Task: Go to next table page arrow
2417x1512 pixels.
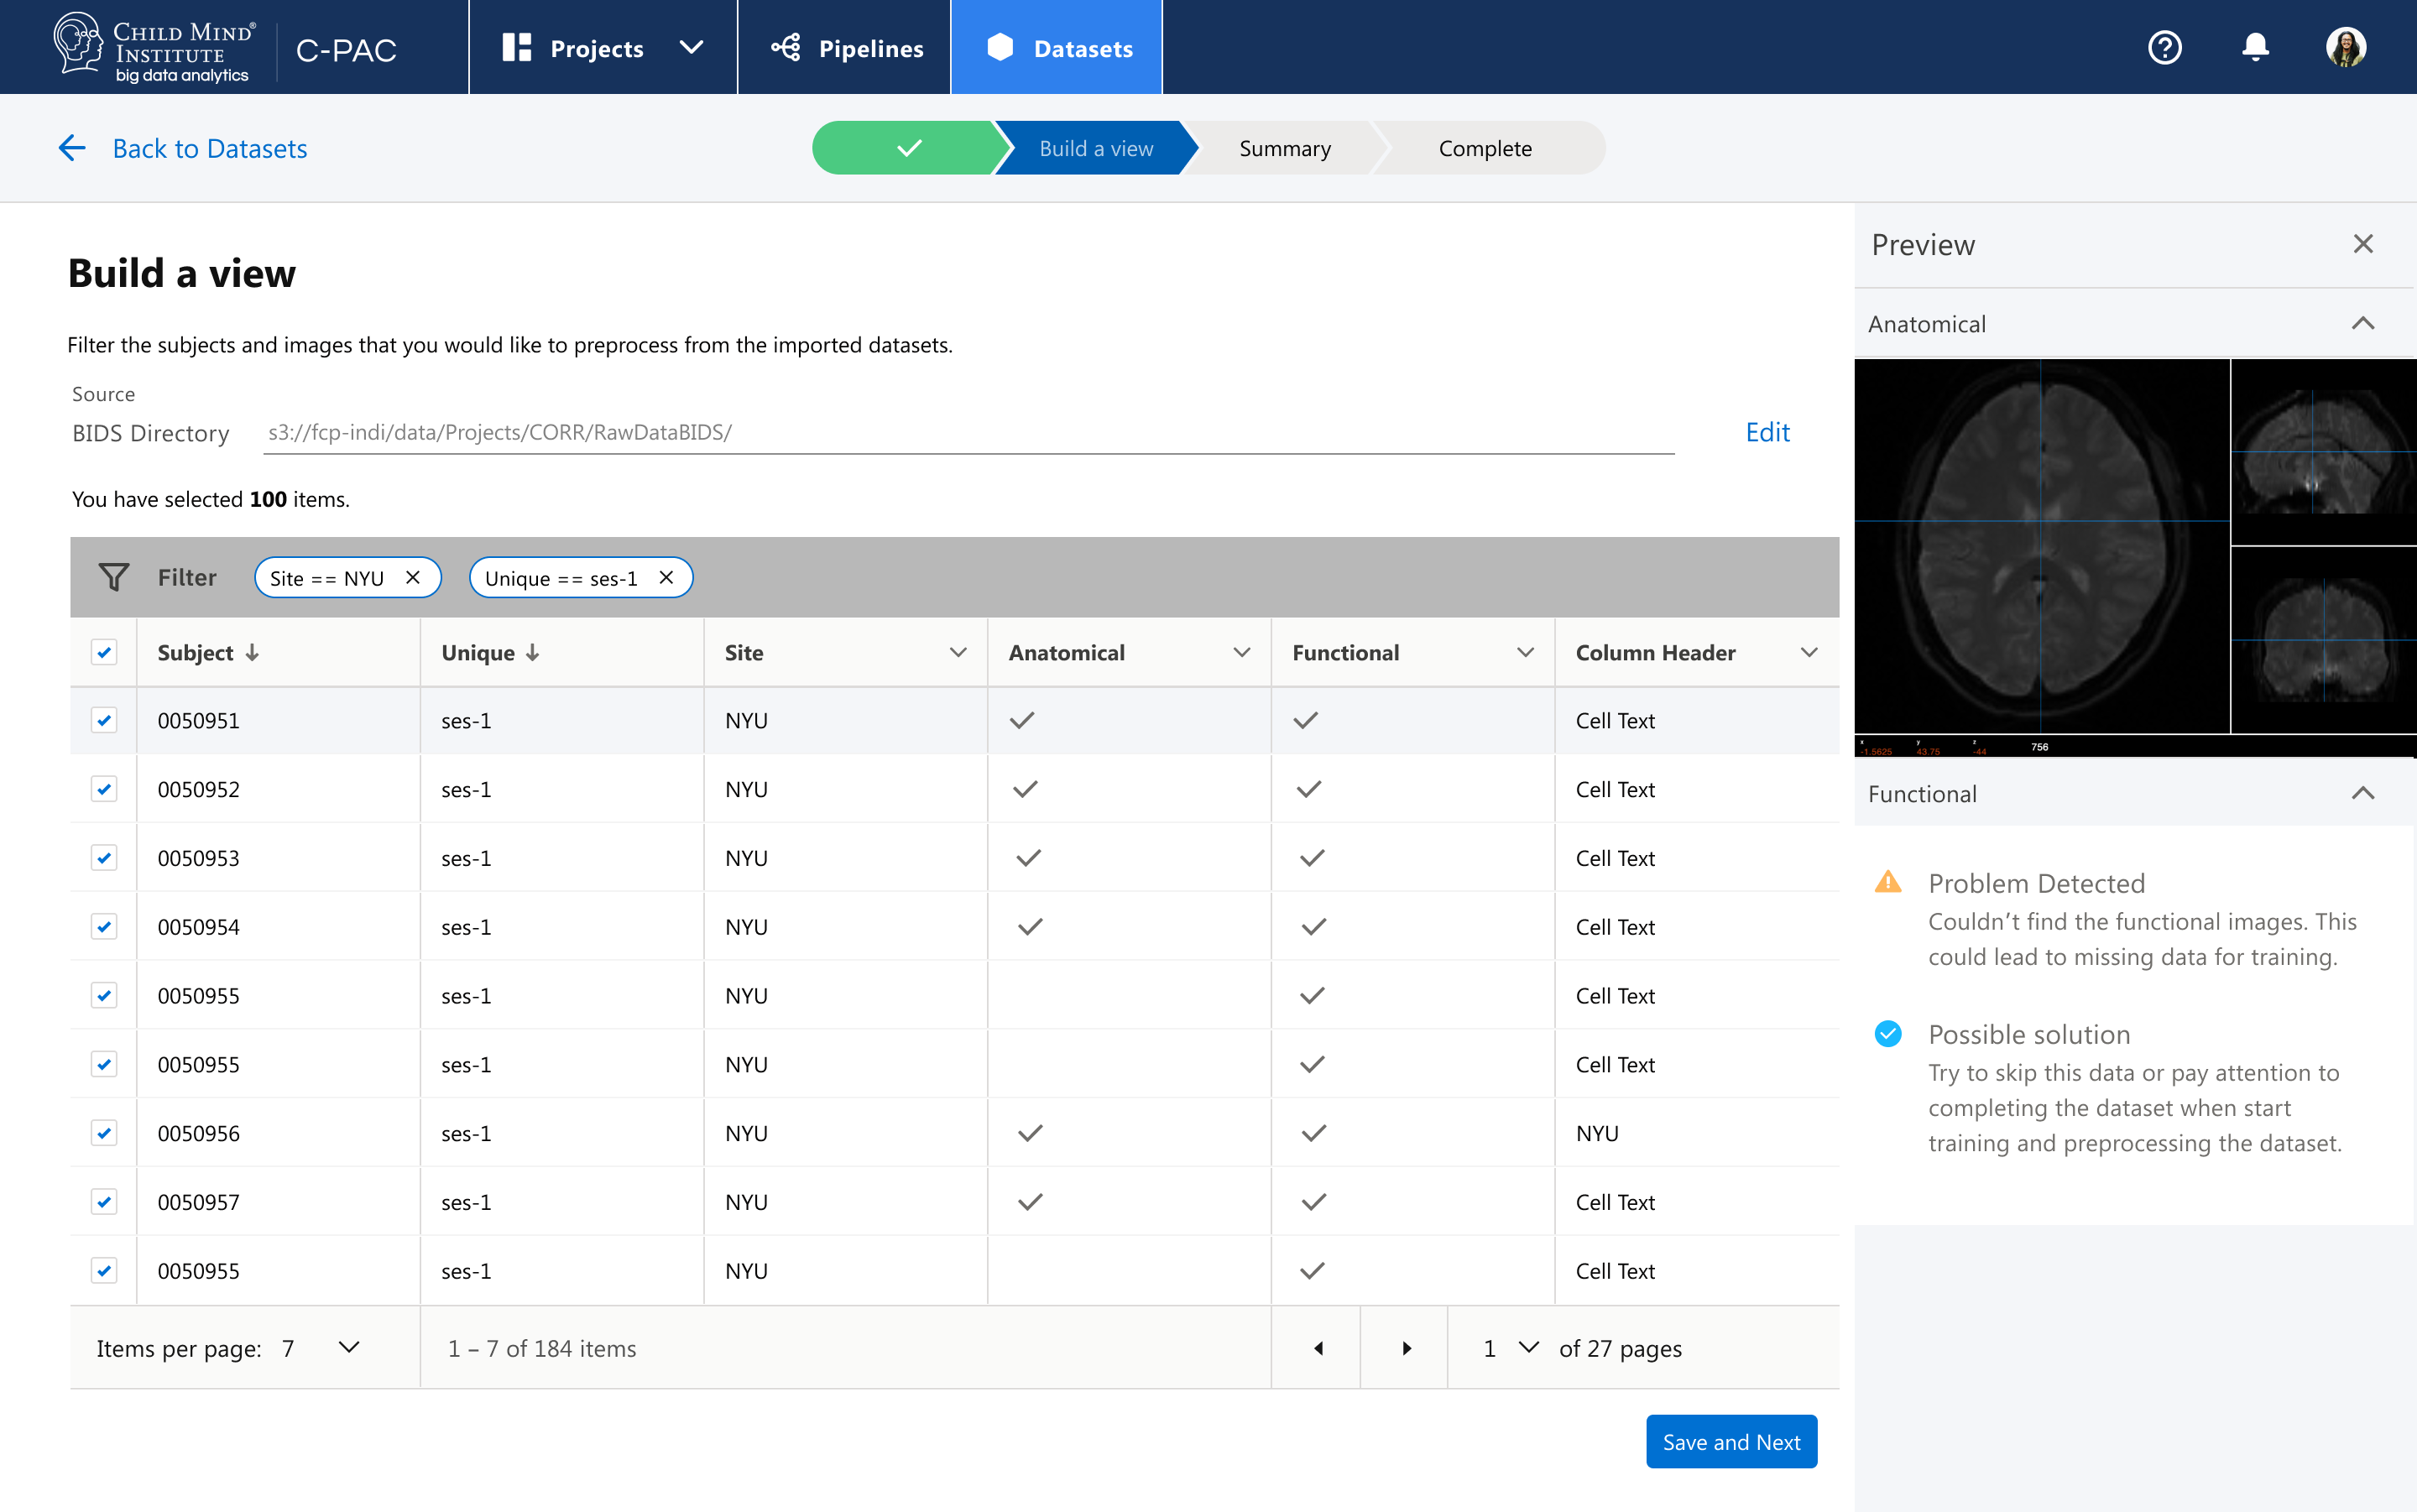Action: (1406, 1348)
